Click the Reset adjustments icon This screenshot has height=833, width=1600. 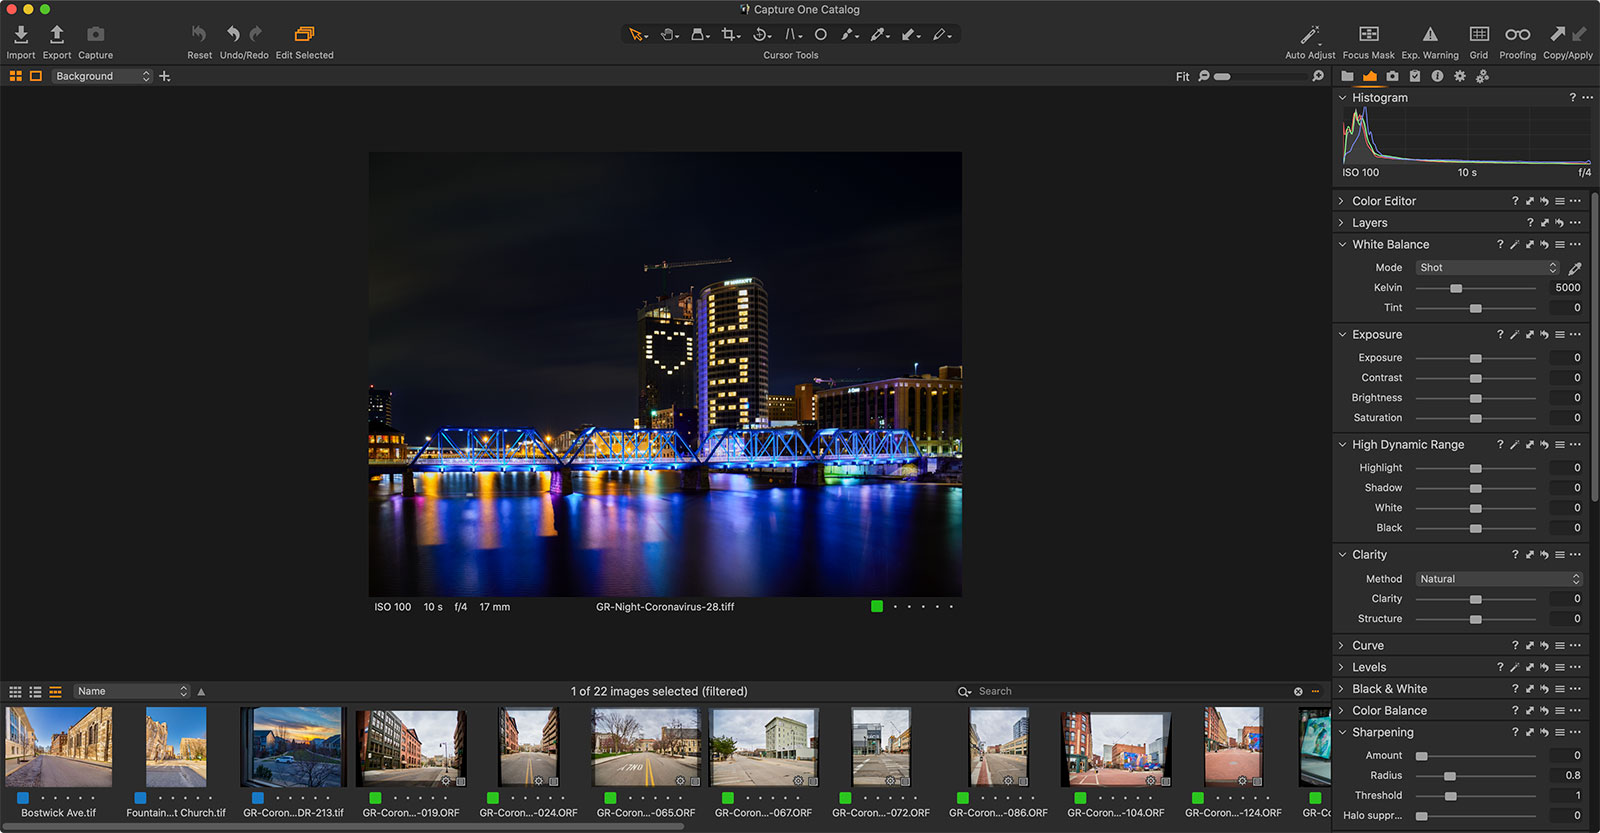[x=199, y=35]
